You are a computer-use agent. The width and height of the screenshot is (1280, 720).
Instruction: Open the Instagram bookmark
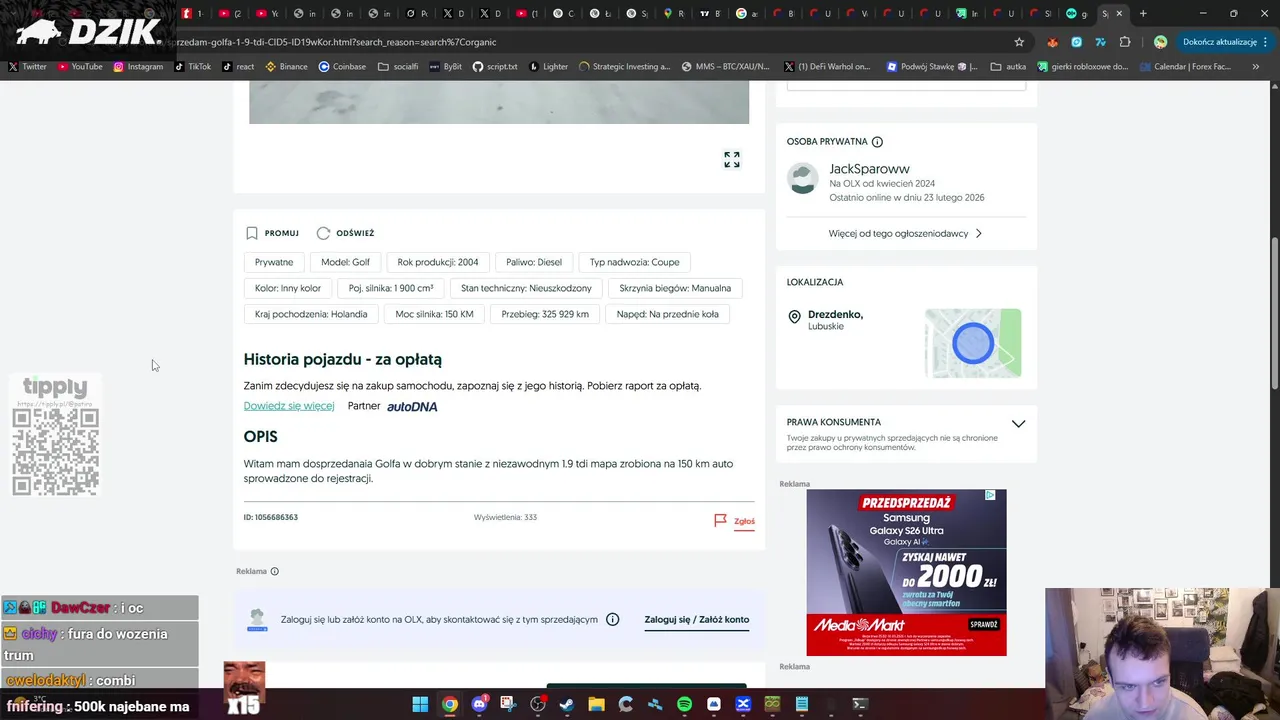(138, 66)
